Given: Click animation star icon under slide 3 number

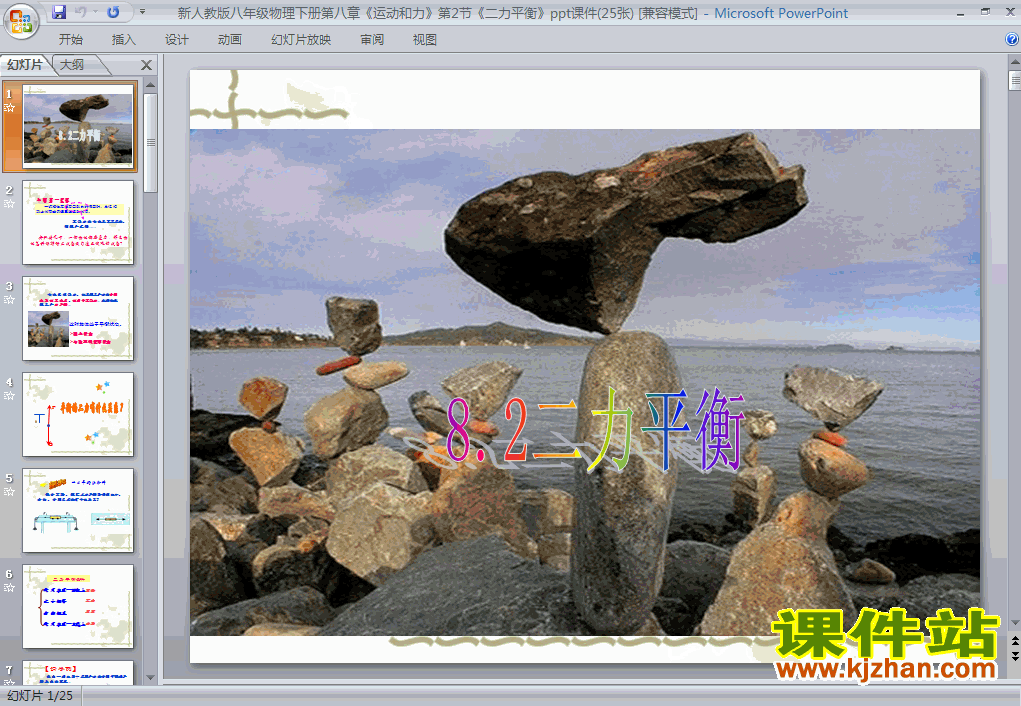Looking at the screenshot, I should (x=9, y=300).
